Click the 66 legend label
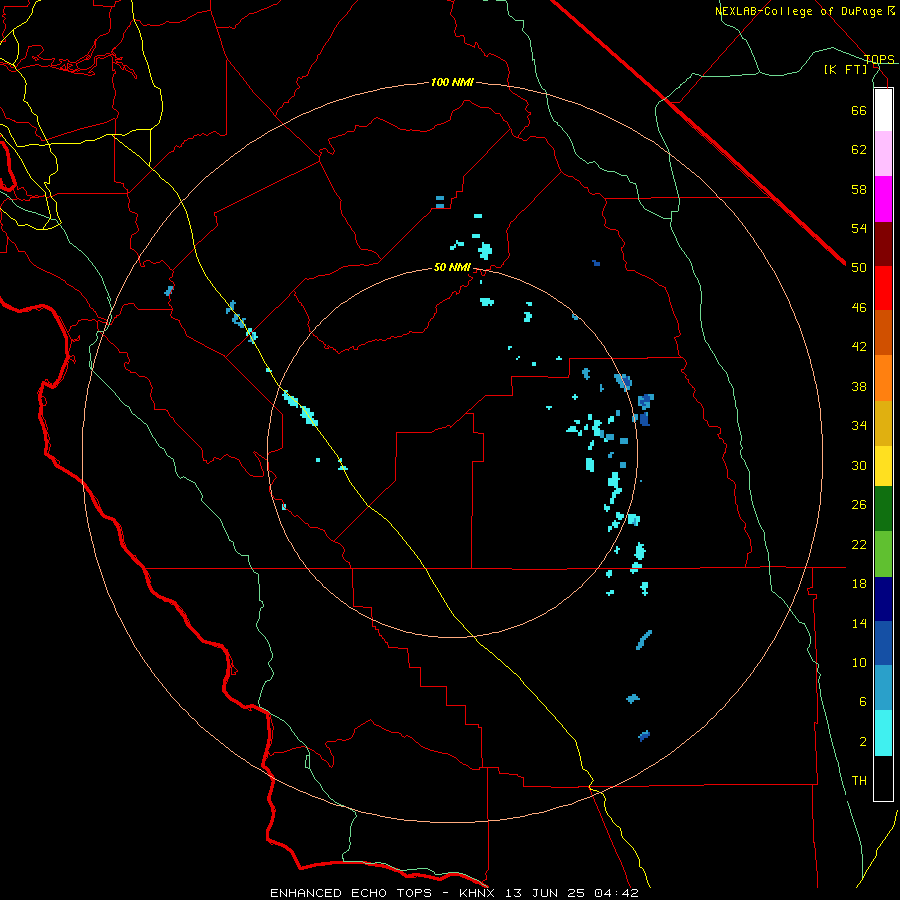 point(859,110)
